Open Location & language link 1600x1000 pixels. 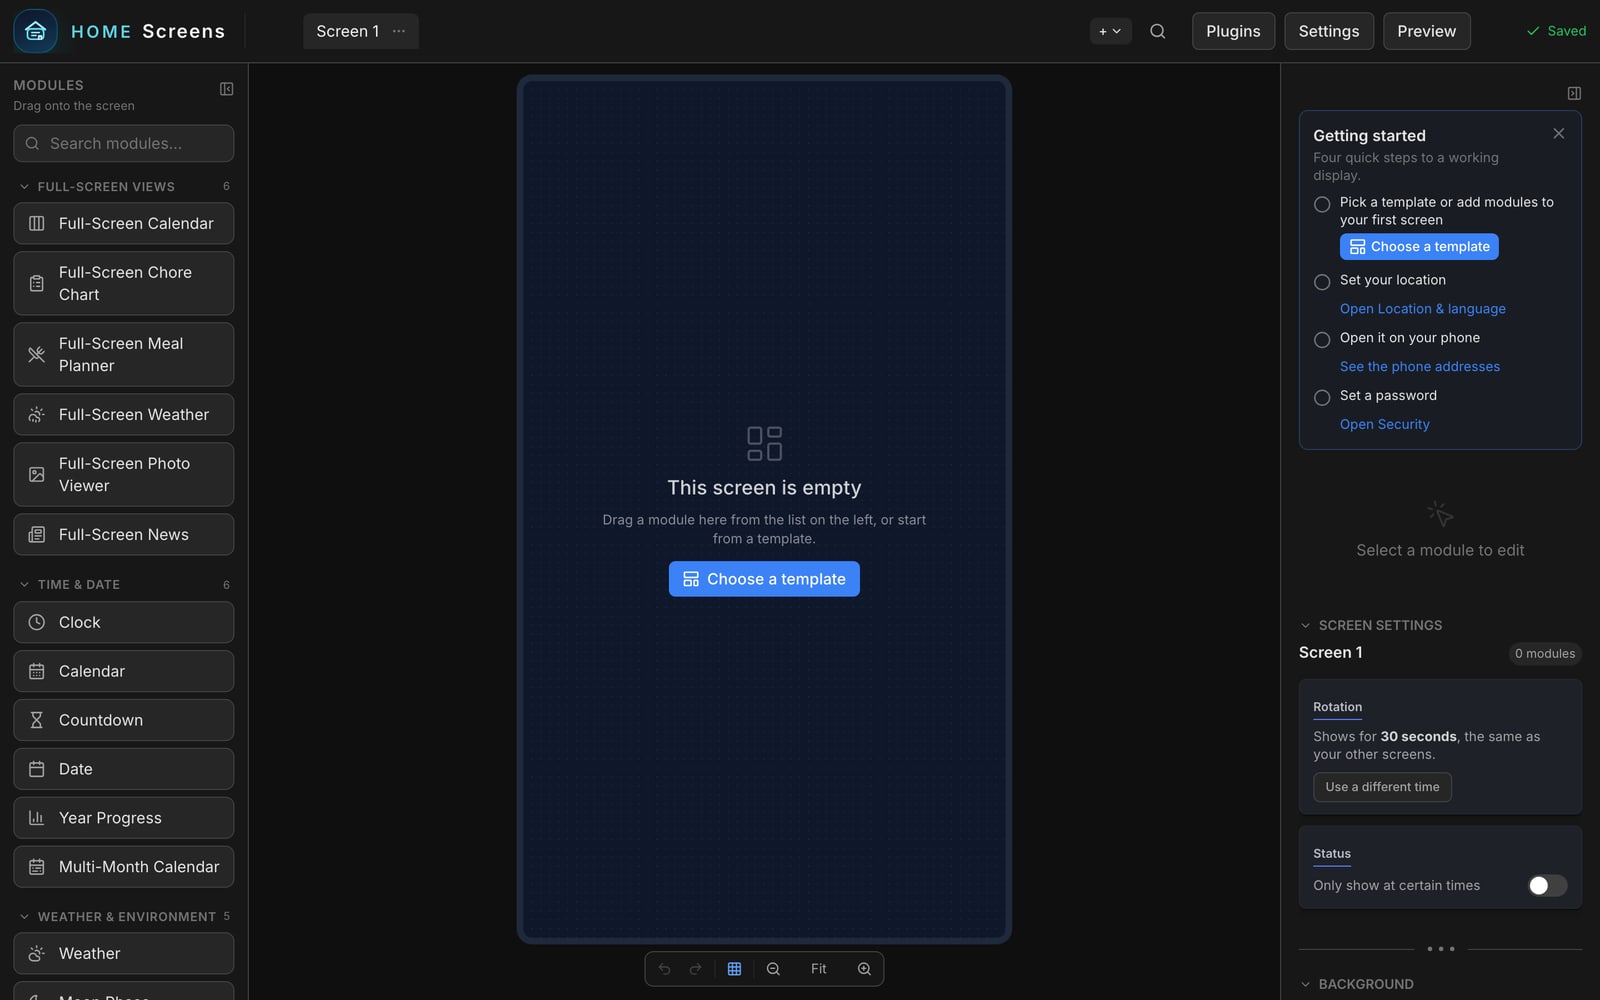tap(1422, 309)
